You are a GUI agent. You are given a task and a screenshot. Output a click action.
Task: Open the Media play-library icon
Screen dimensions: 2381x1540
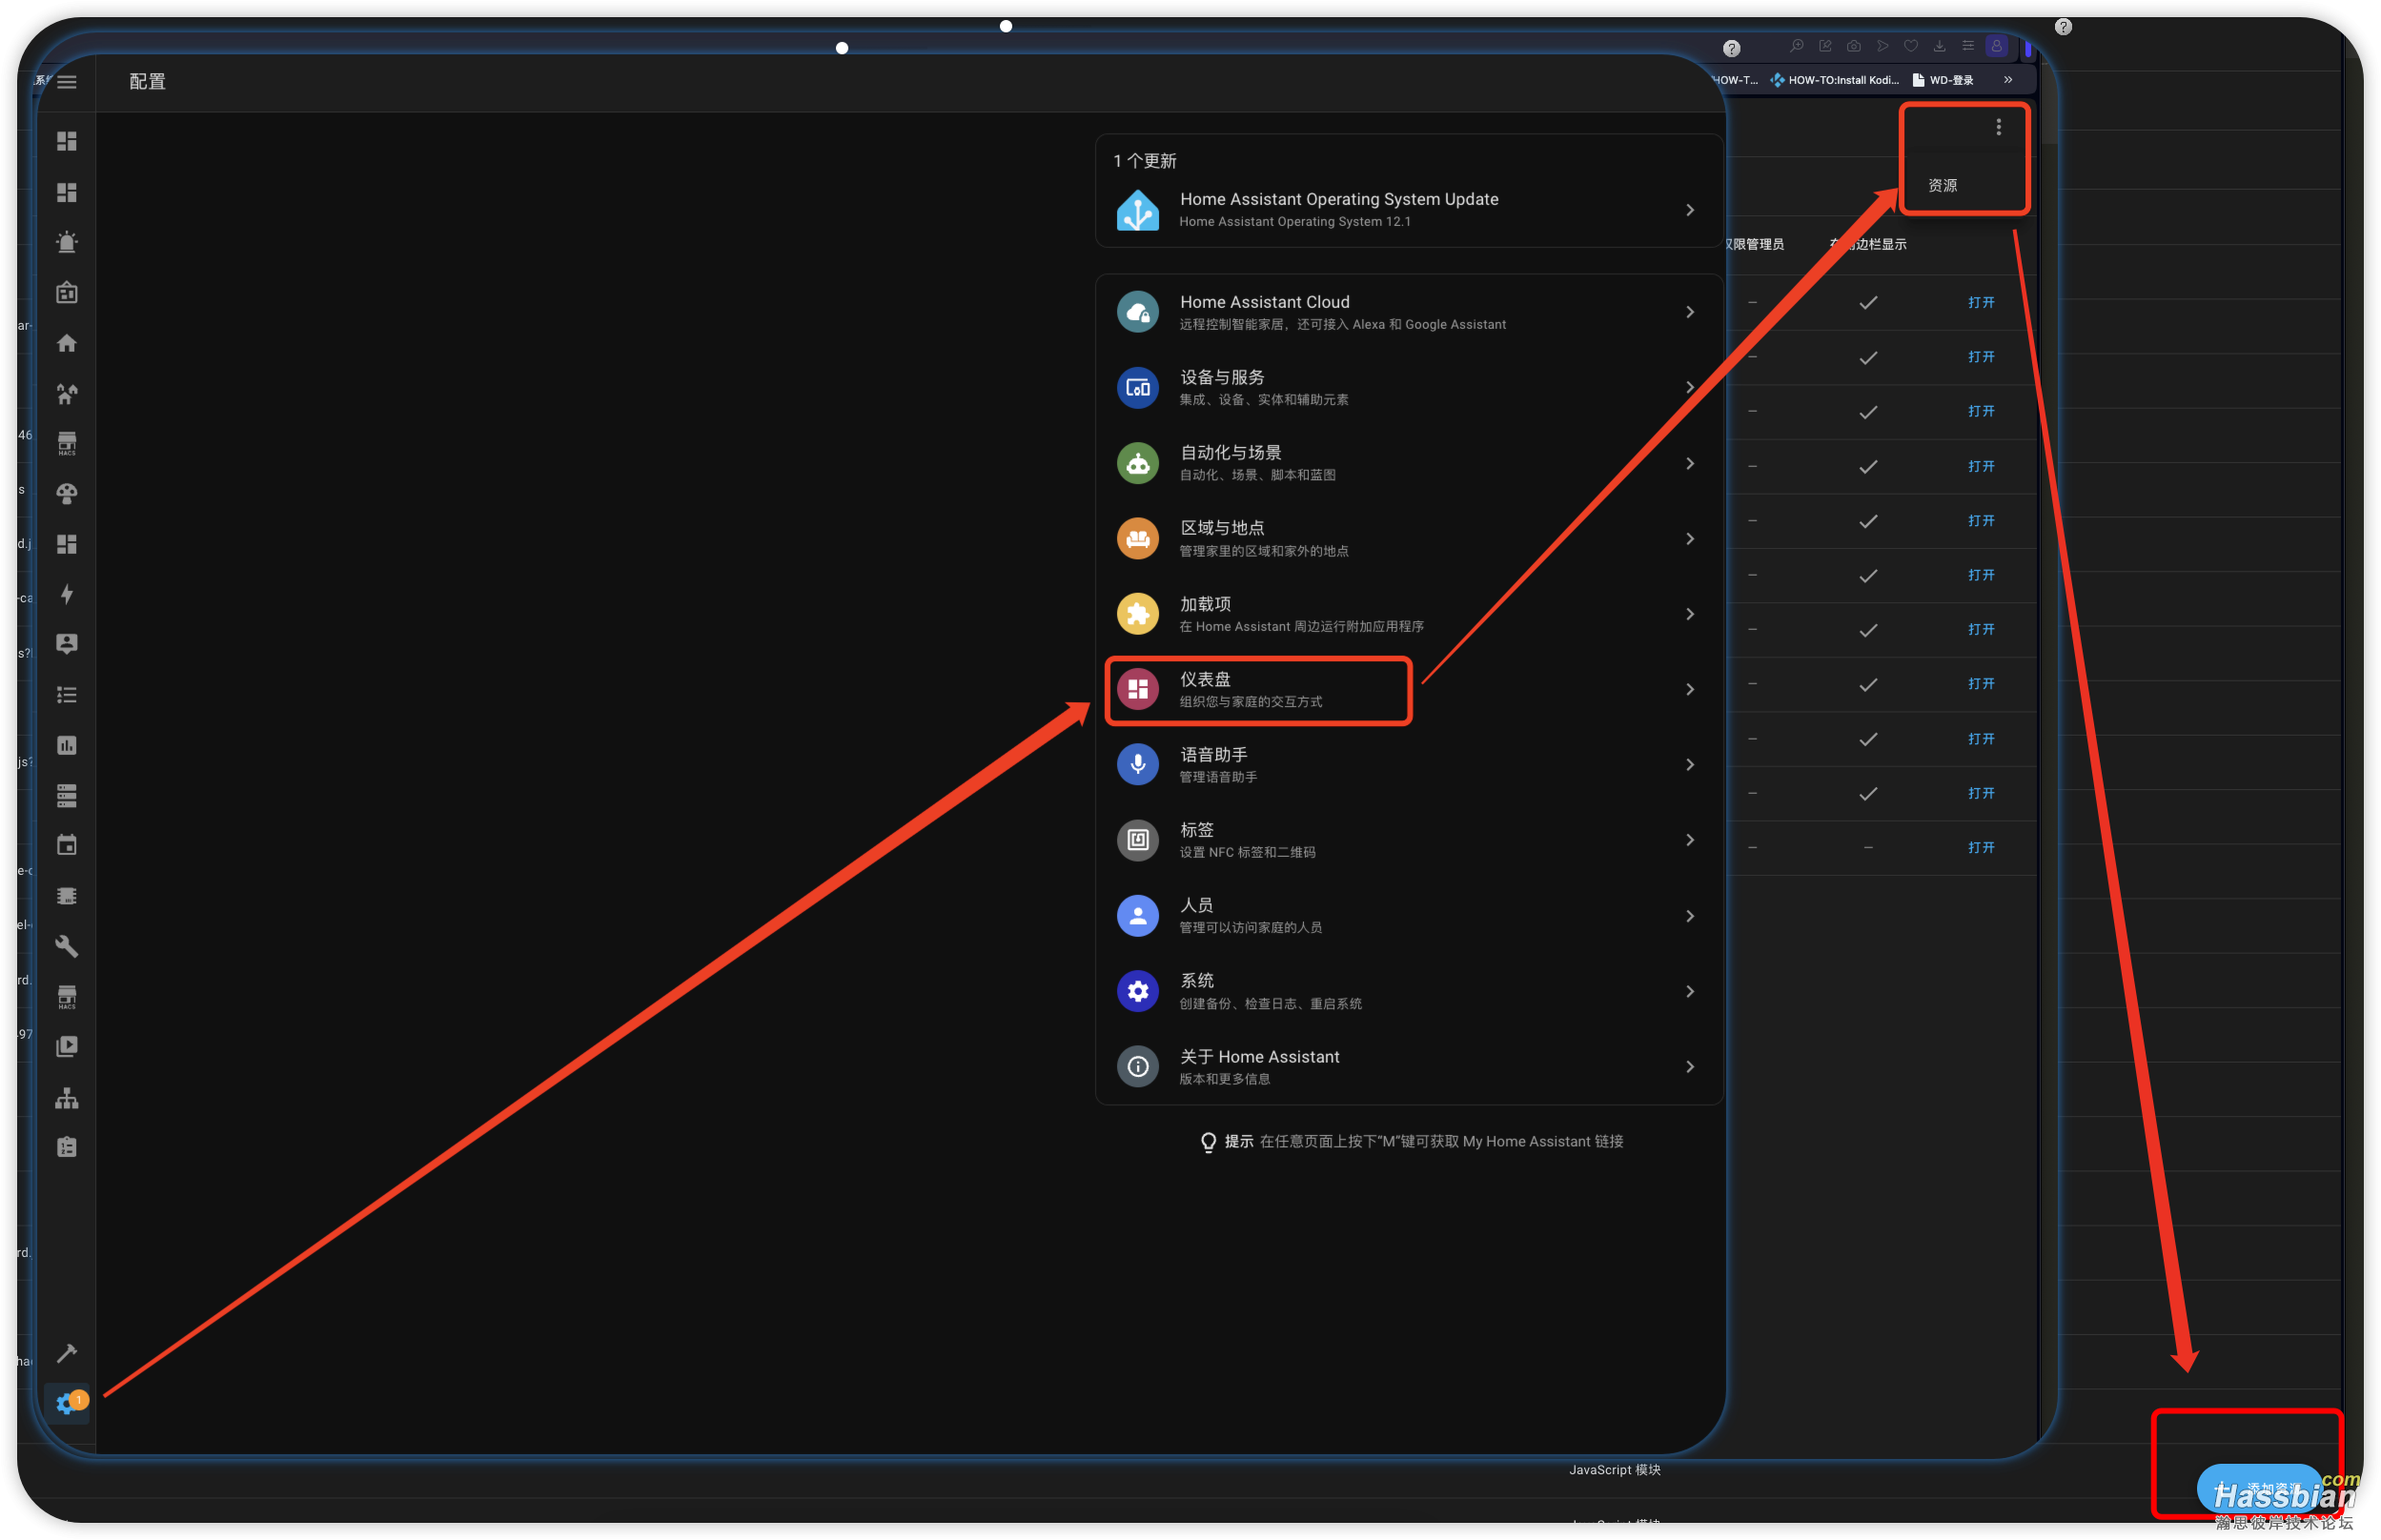pyautogui.click(x=67, y=1047)
